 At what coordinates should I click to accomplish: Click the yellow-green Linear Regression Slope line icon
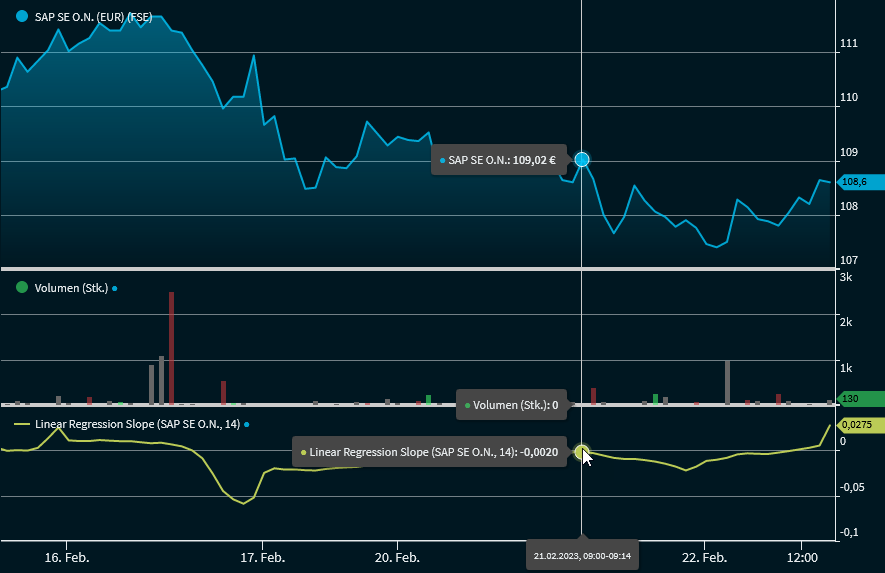[22, 424]
